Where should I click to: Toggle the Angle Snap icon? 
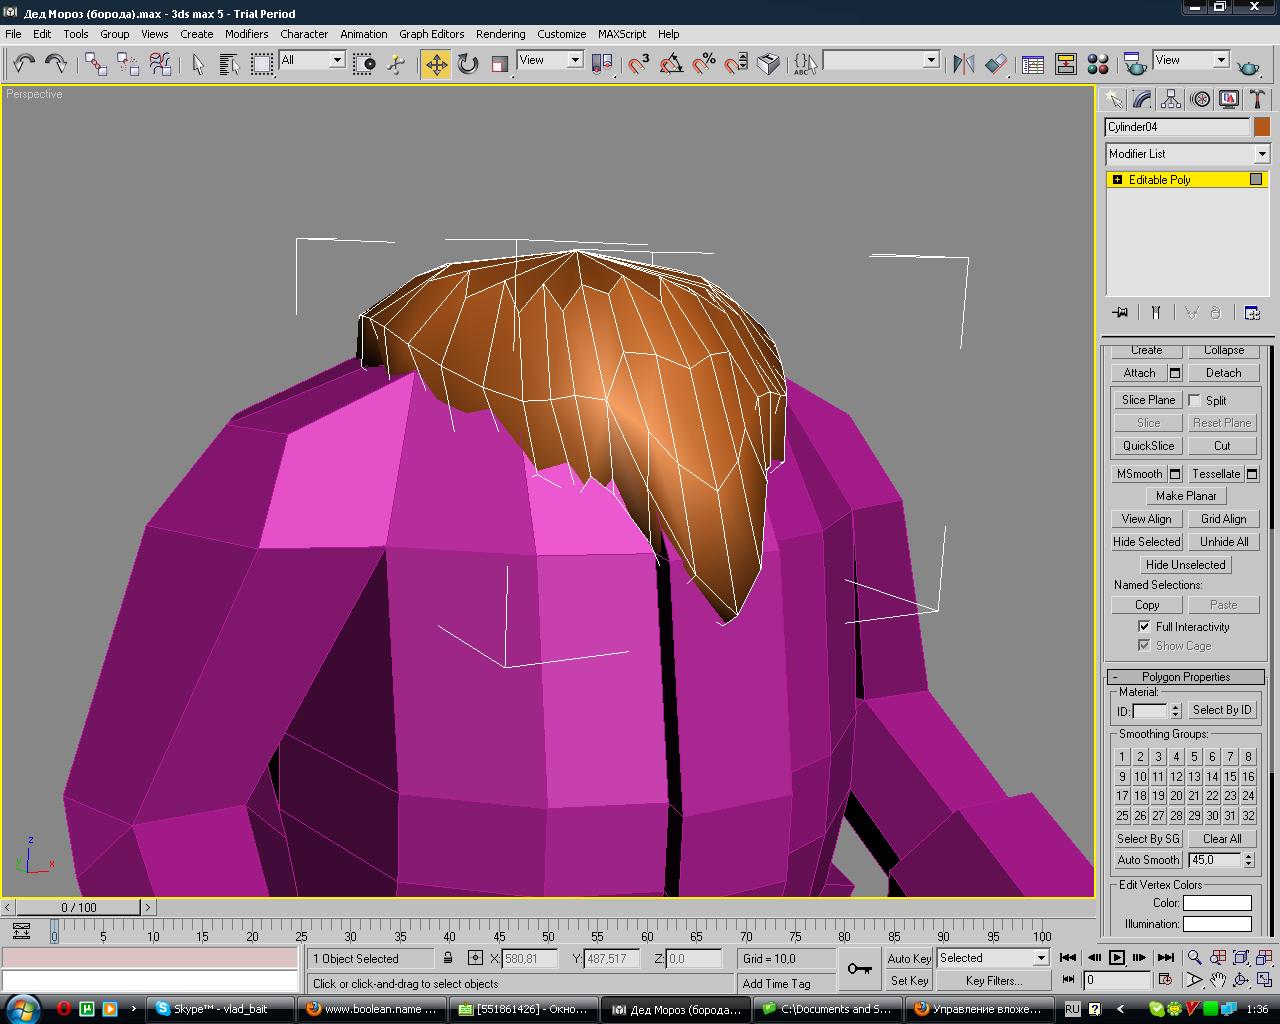[x=672, y=64]
